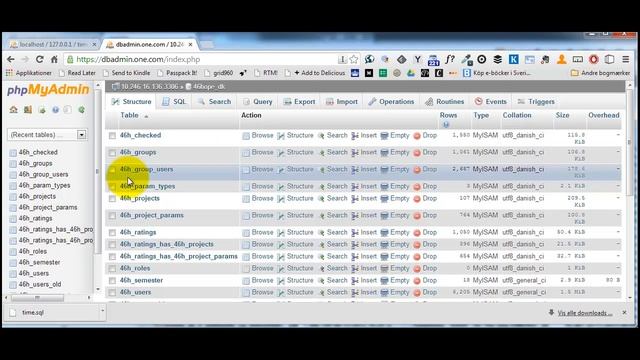Image resolution: width=640 pixels, height=360 pixels.
Task: Open 46h_param_types table link
Action: [x=147, y=186]
